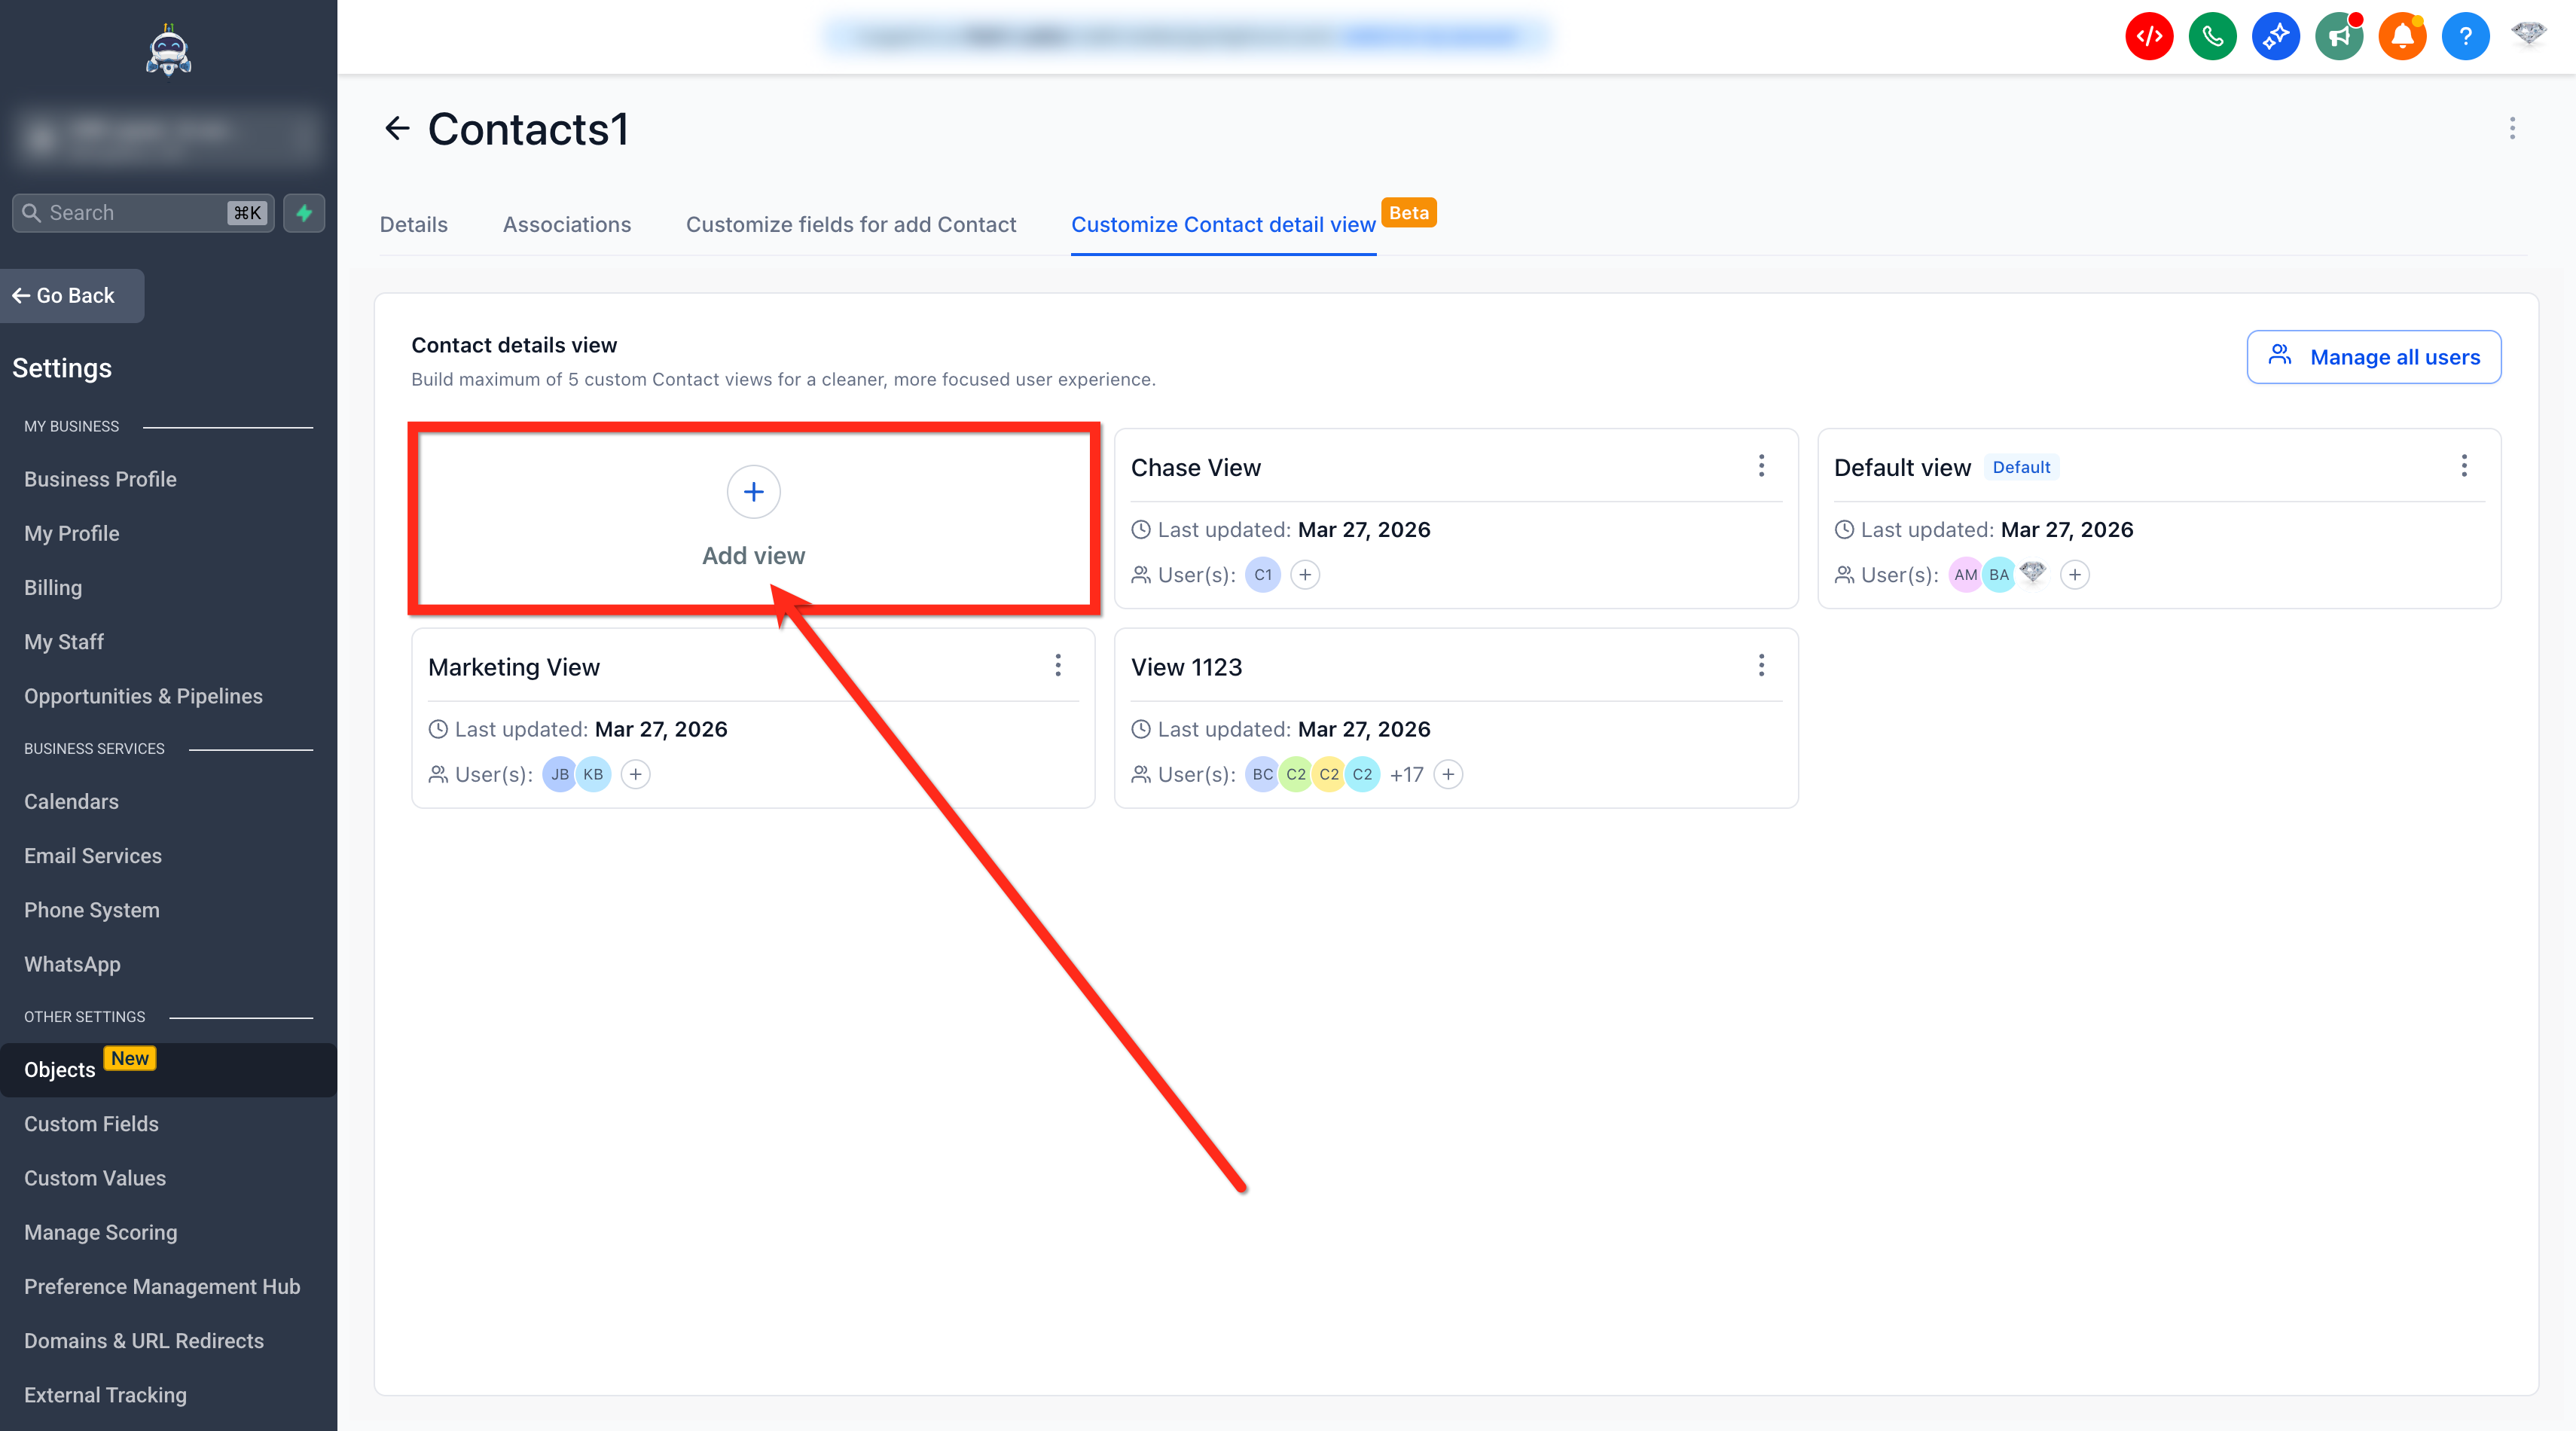Open the megaphone announcements icon
This screenshot has width=2576, height=1431.
pos(2338,37)
